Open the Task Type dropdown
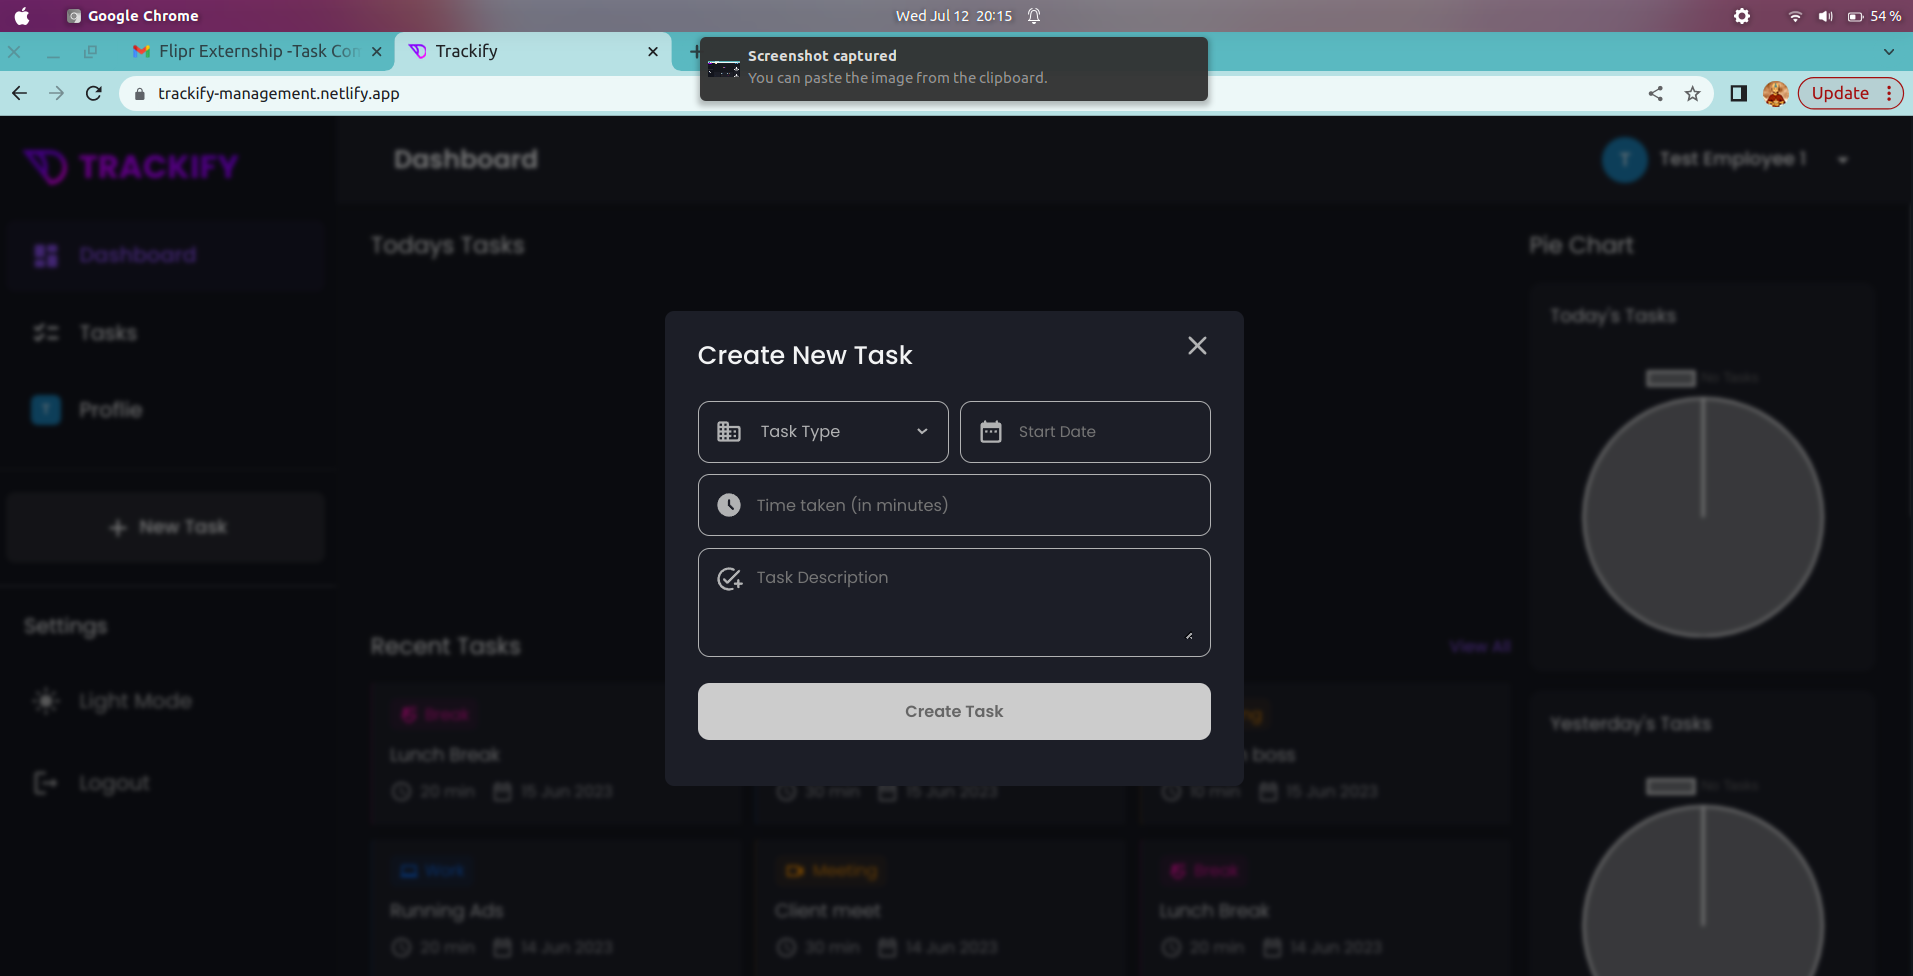This screenshot has width=1913, height=976. click(822, 431)
